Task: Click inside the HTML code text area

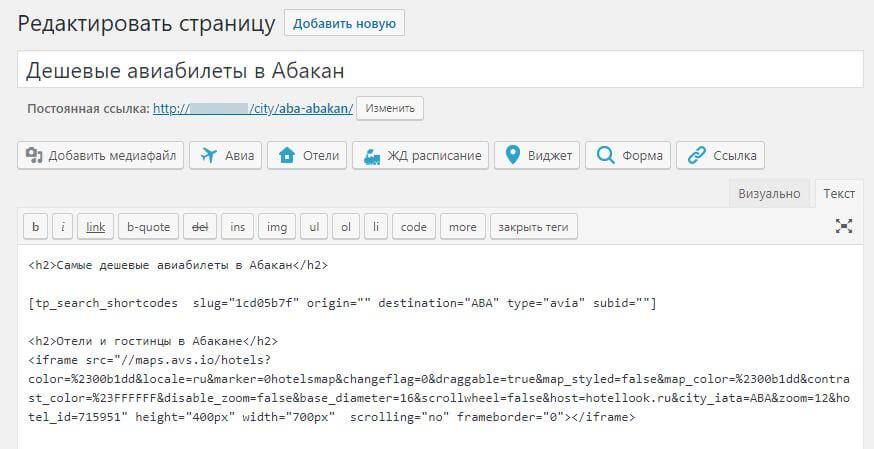Action: click(x=440, y=380)
